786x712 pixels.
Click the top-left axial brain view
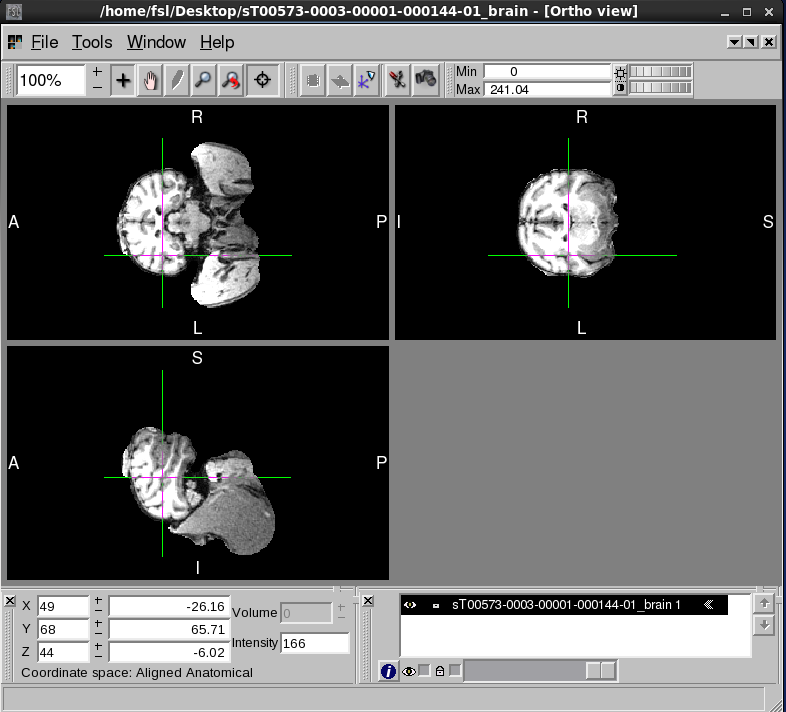[198, 222]
